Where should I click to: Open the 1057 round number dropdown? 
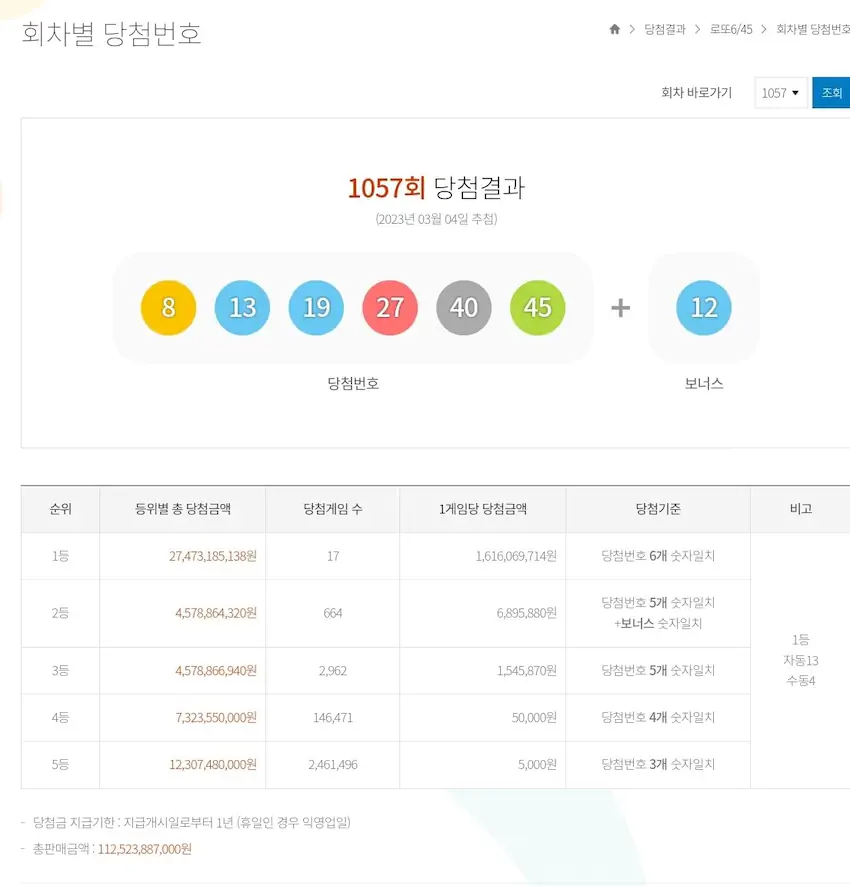click(x=780, y=92)
